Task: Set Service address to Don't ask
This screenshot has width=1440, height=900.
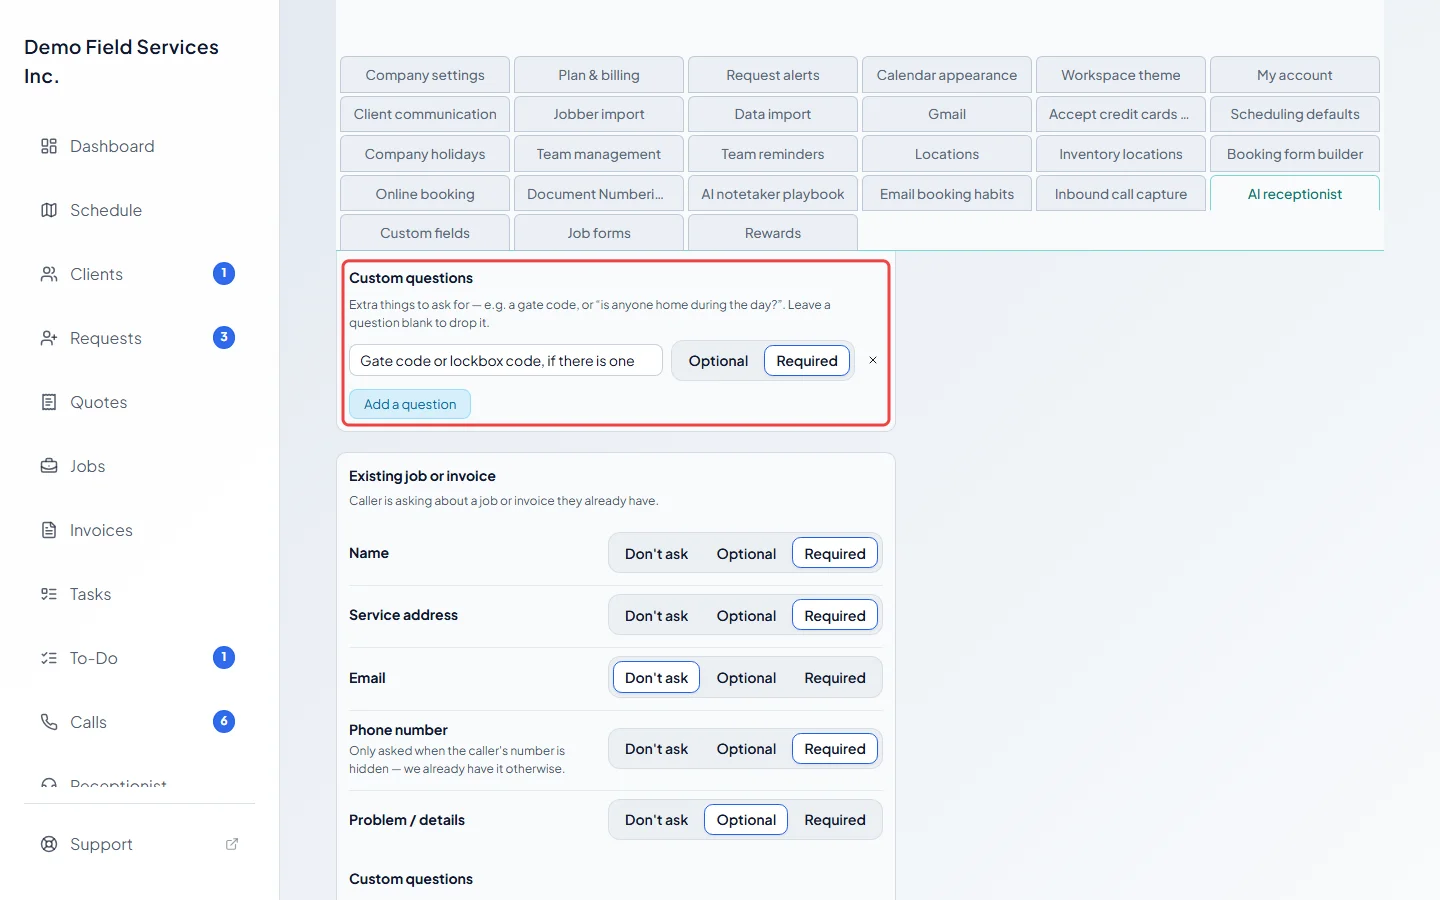Action: 656,616
